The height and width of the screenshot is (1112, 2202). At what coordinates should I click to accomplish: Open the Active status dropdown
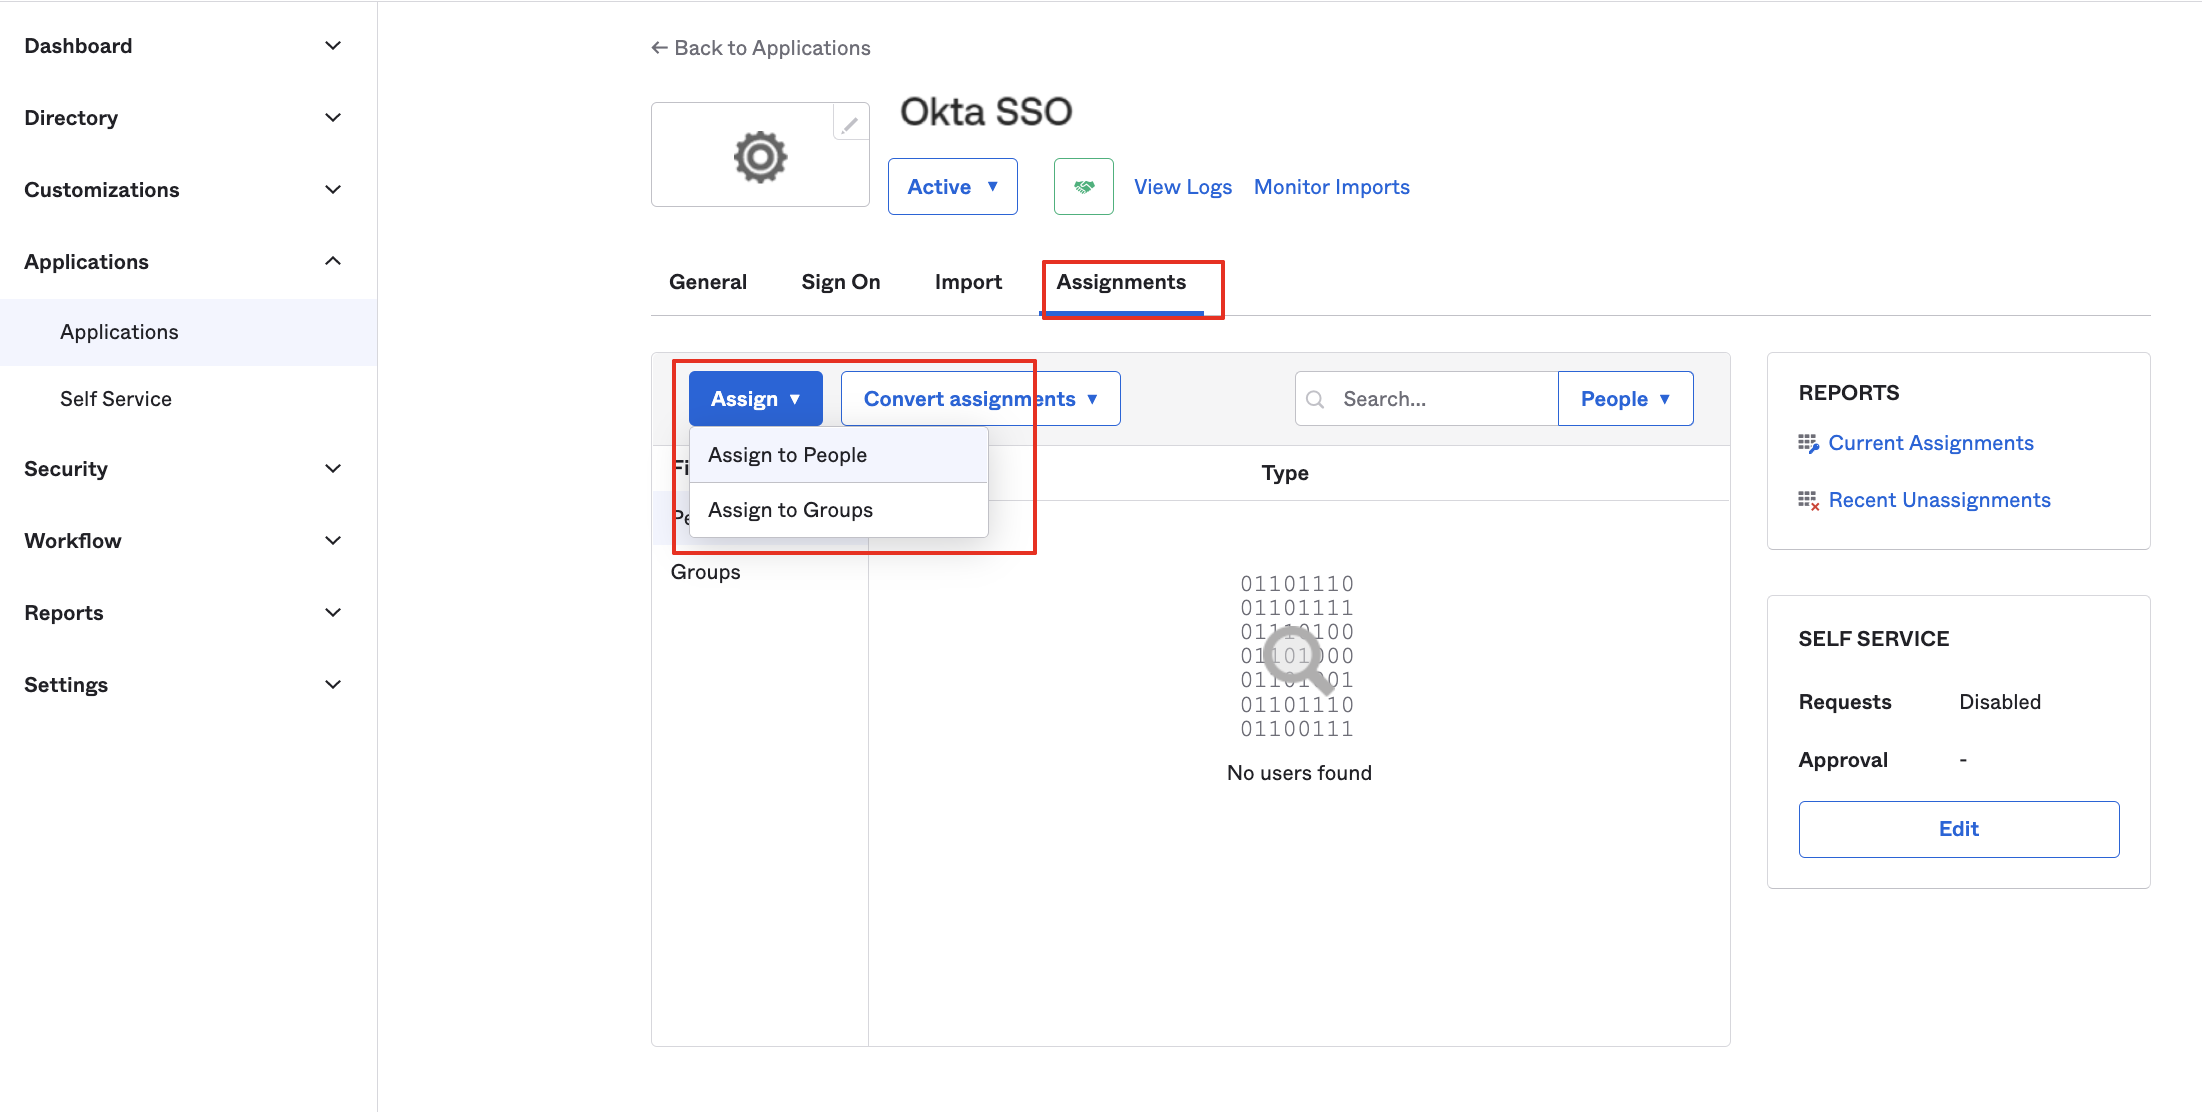(952, 187)
